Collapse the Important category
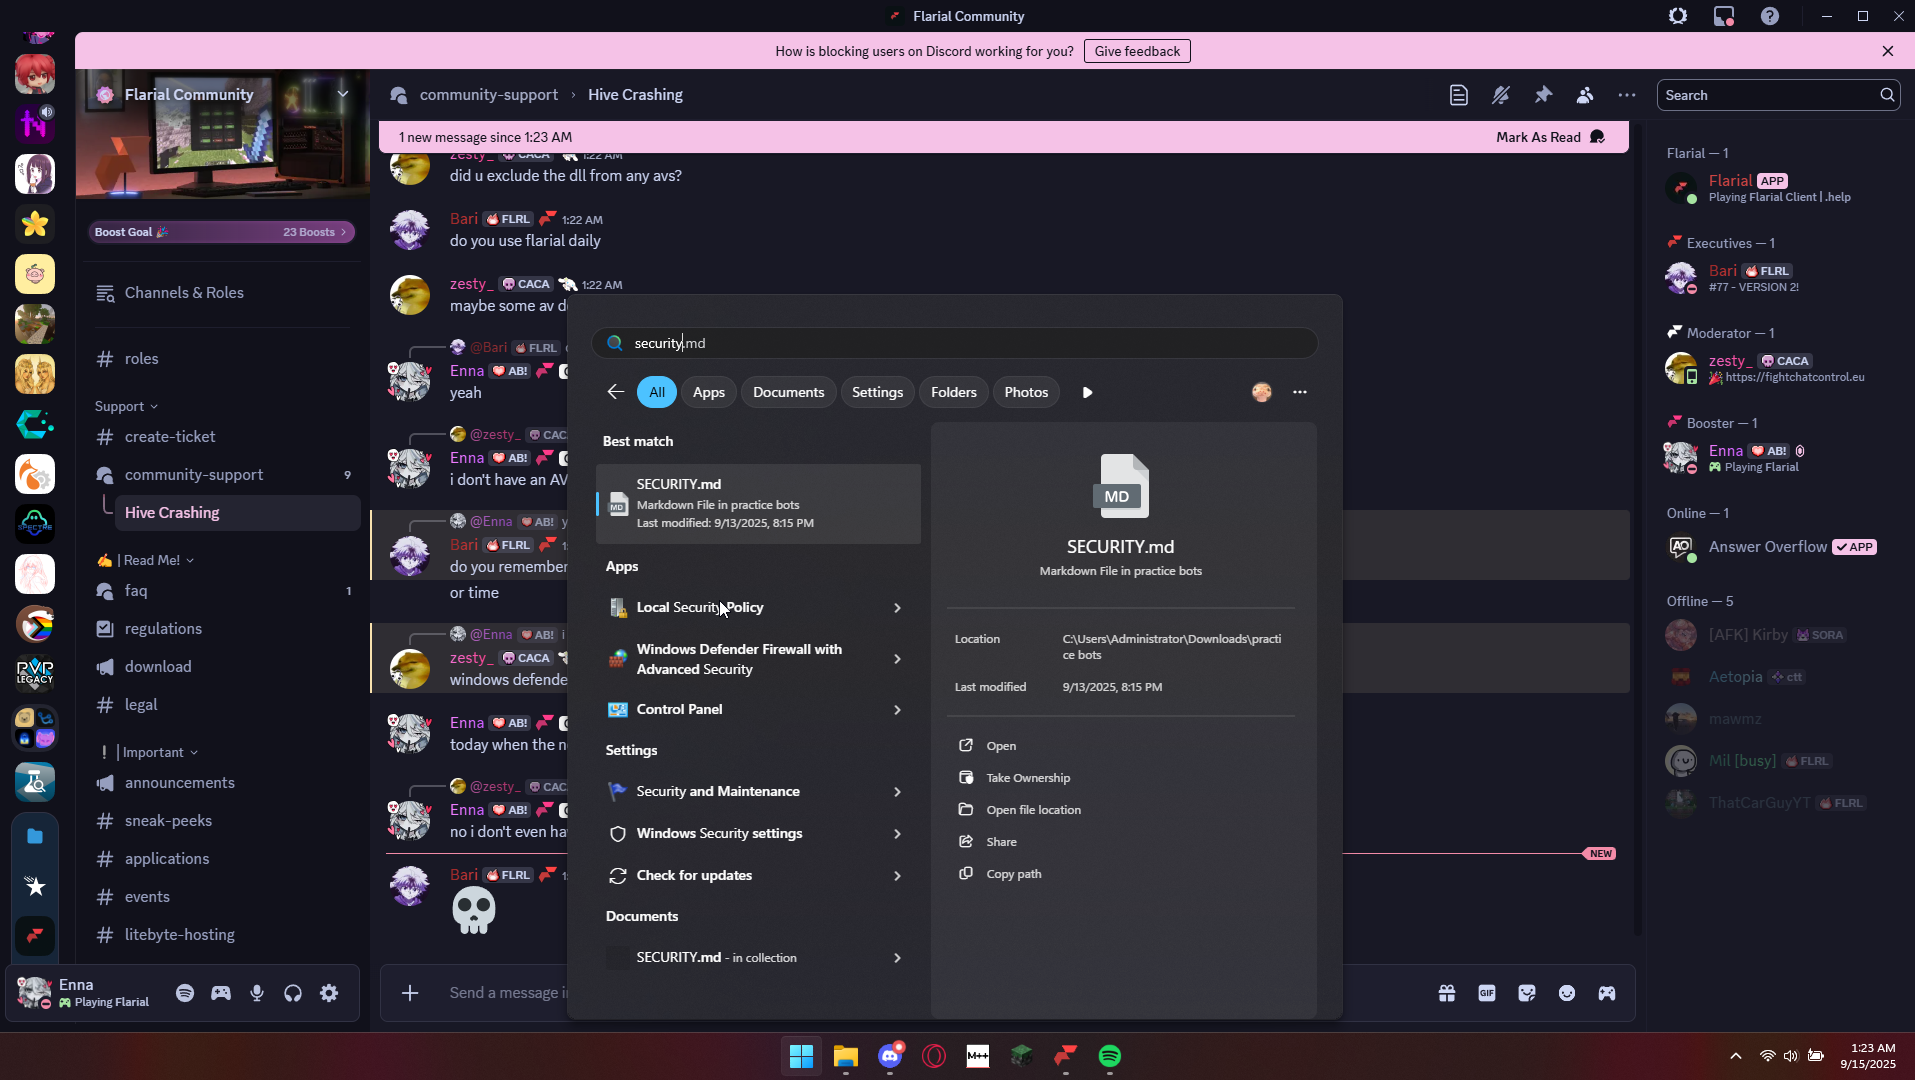 150,752
